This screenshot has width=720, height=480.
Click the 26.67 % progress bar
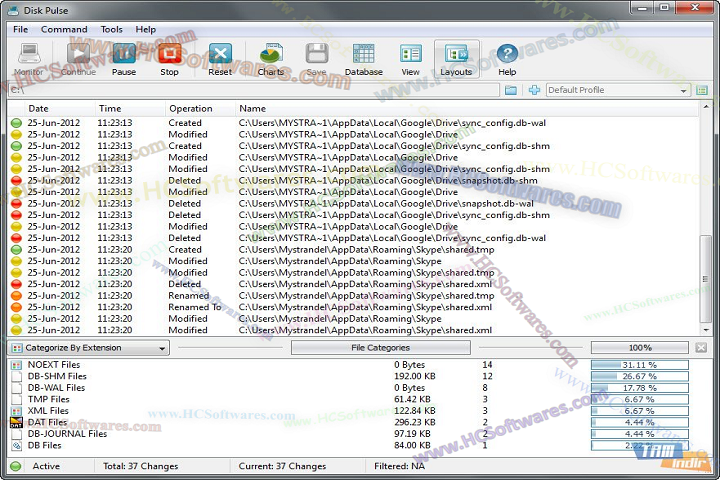(640, 377)
